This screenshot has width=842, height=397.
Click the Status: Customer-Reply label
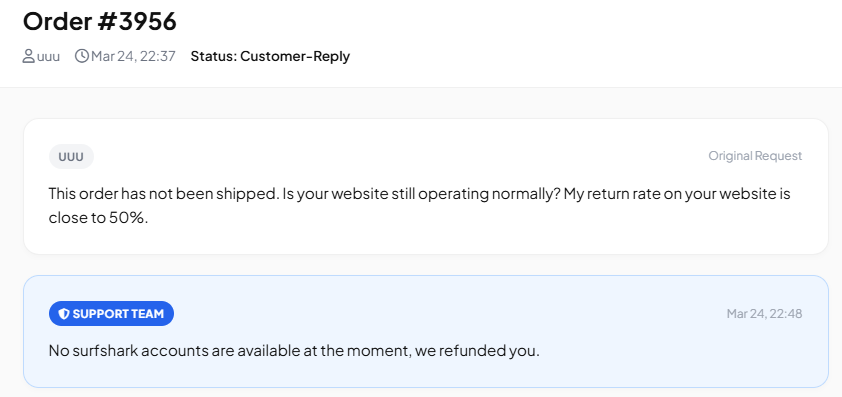point(270,56)
